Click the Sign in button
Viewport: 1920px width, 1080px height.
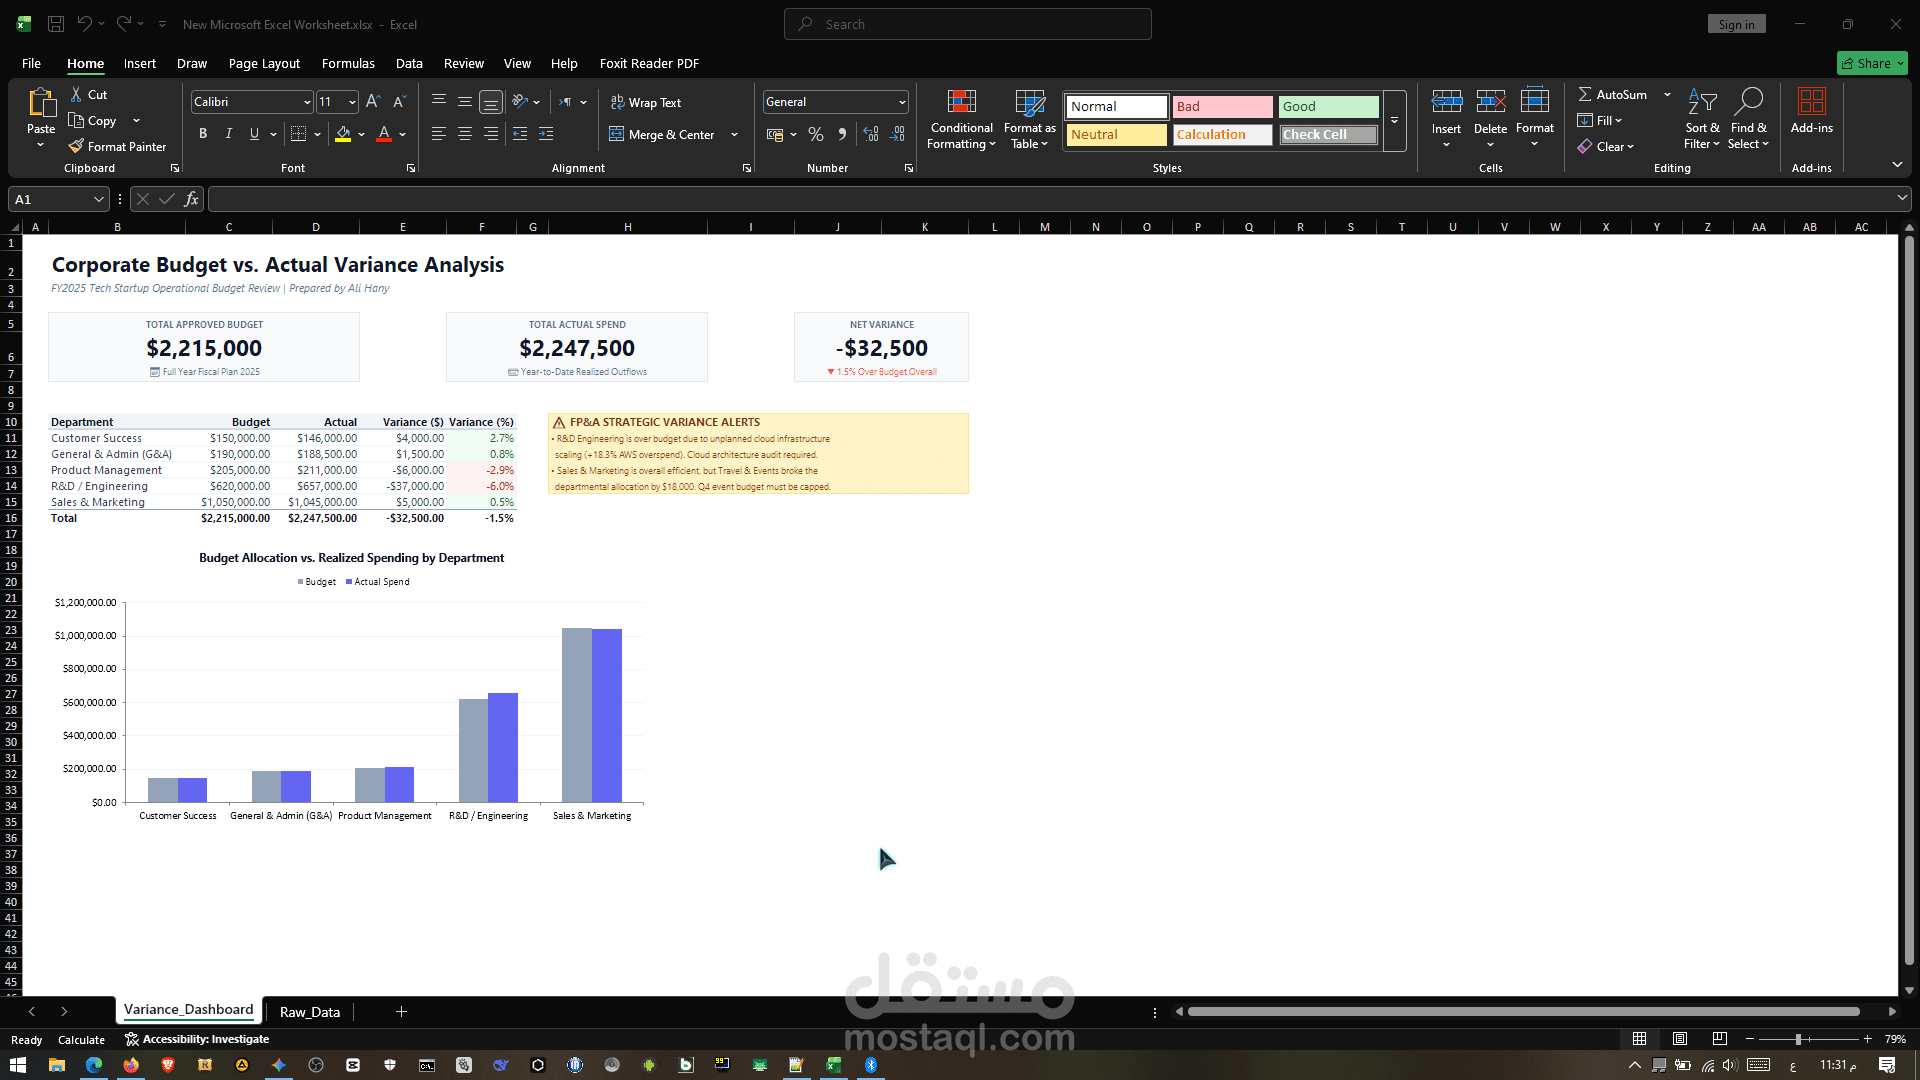(x=1736, y=24)
